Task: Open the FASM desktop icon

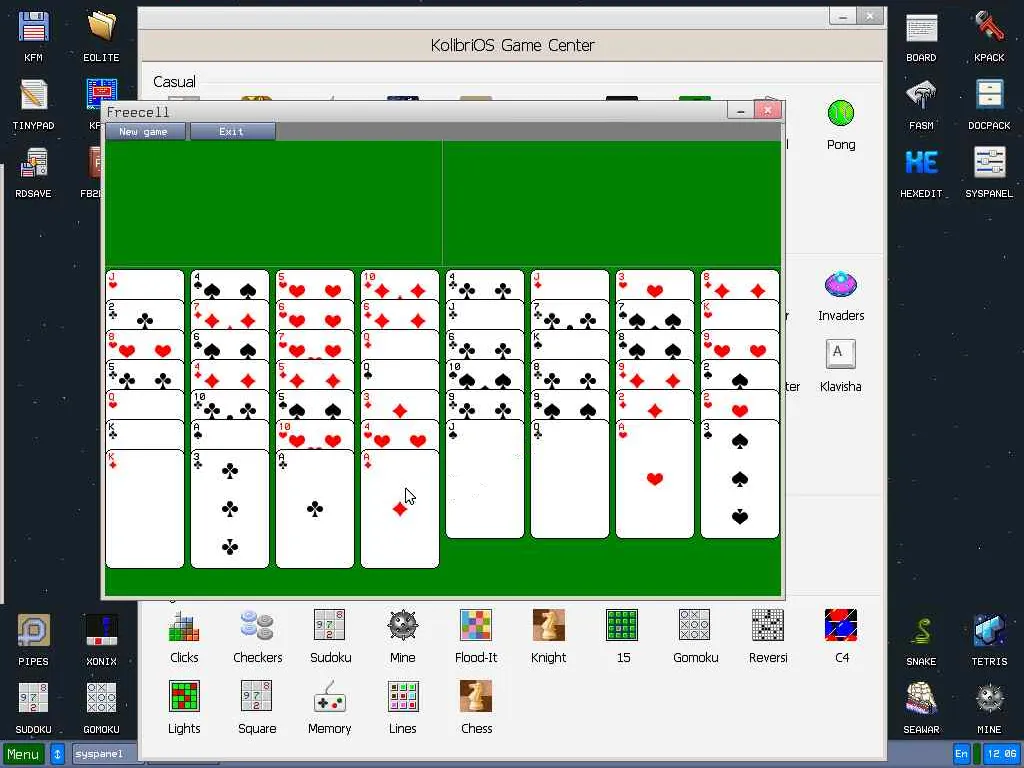Action: coord(921,104)
